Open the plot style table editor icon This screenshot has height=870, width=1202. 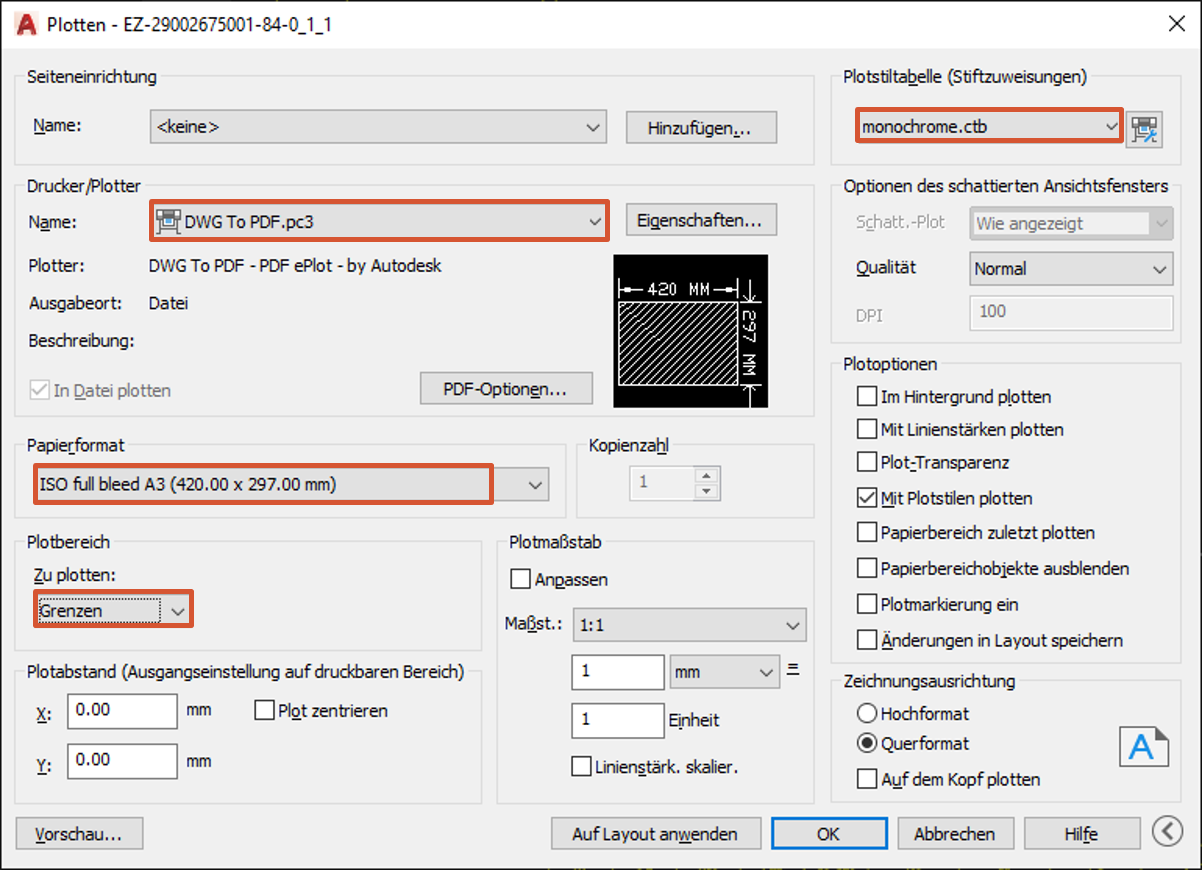(1142, 129)
